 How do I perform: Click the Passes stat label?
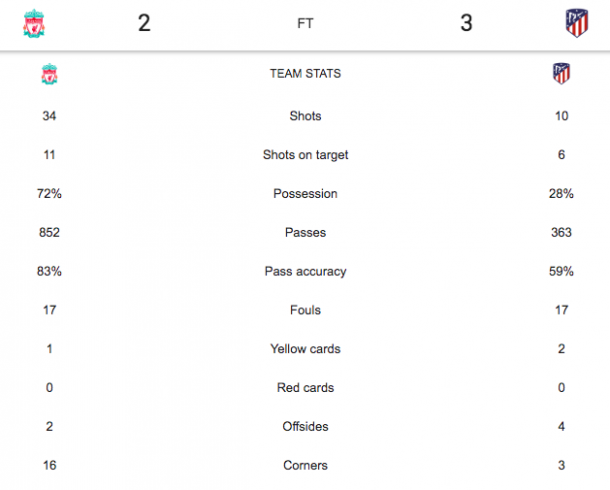coord(305,233)
